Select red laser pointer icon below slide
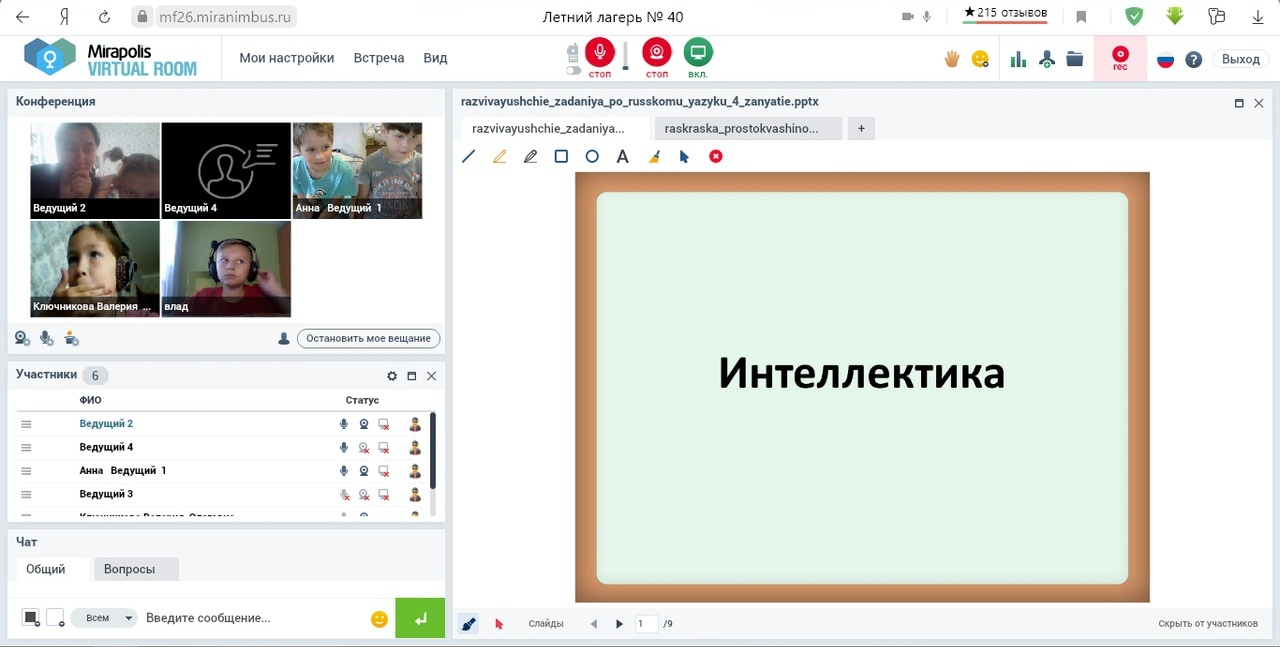The height and width of the screenshot is (647, 1280). [499, 624]
